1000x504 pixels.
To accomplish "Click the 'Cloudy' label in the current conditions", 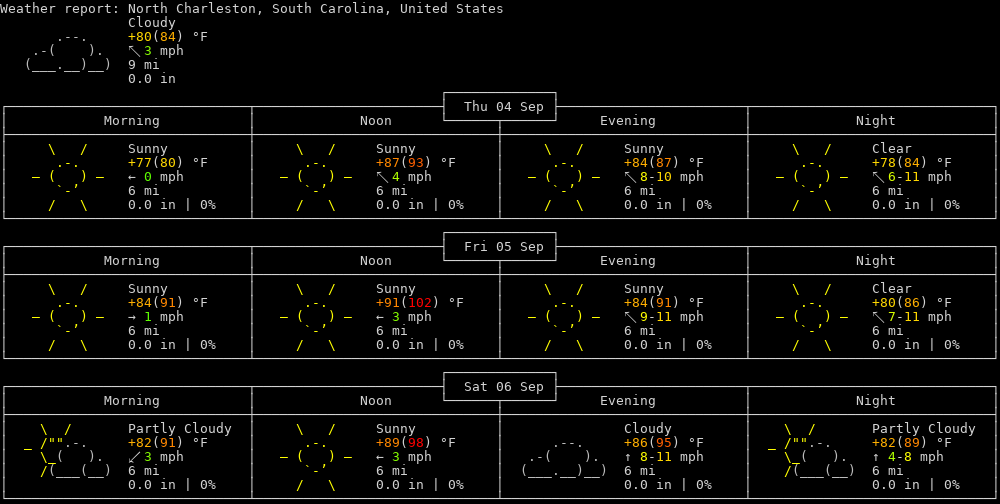I will (152, 22).
